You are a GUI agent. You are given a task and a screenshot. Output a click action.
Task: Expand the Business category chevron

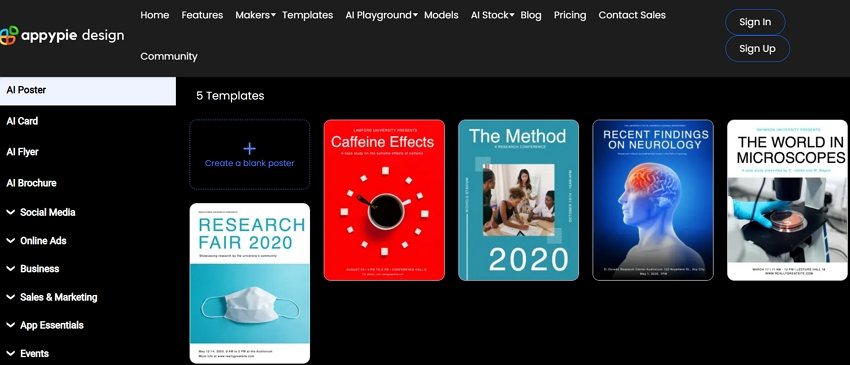10,268
